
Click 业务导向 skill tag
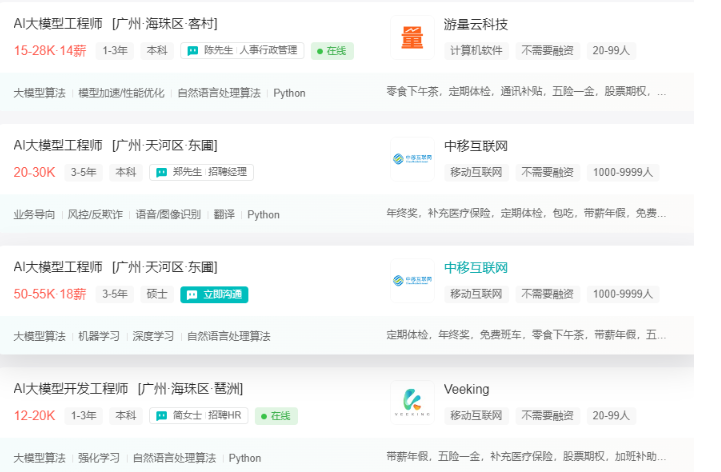coord(34,215)
